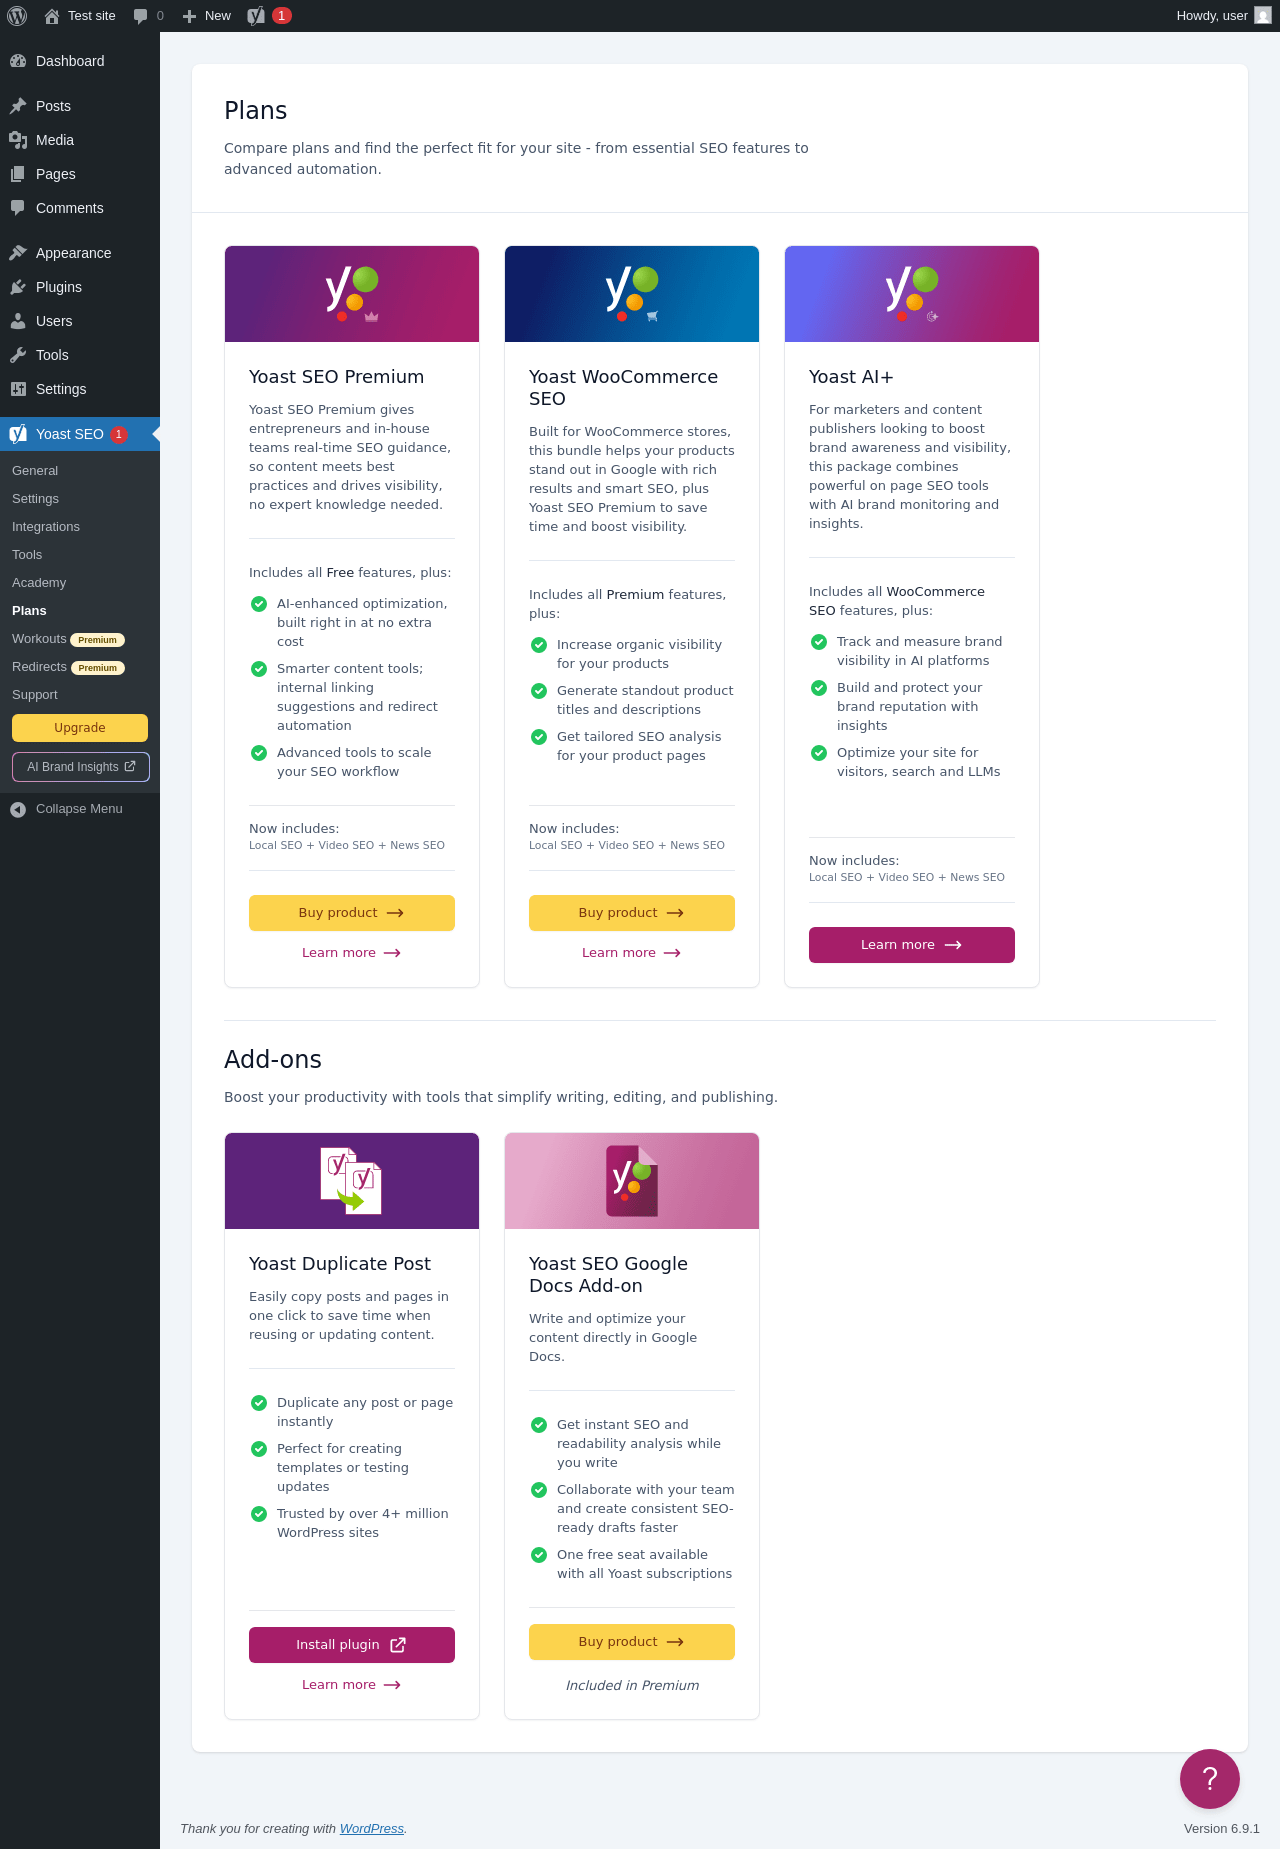Viewport: 1280px width, 1849px height.
Task: Open WordPress link in footer
Action: point(372,1829)
